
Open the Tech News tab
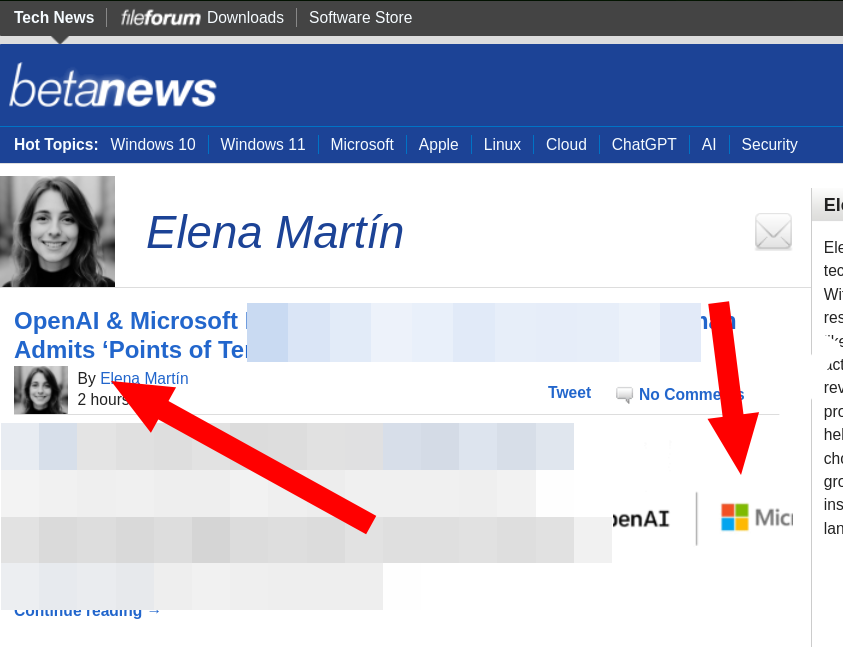tap(54, 18)
